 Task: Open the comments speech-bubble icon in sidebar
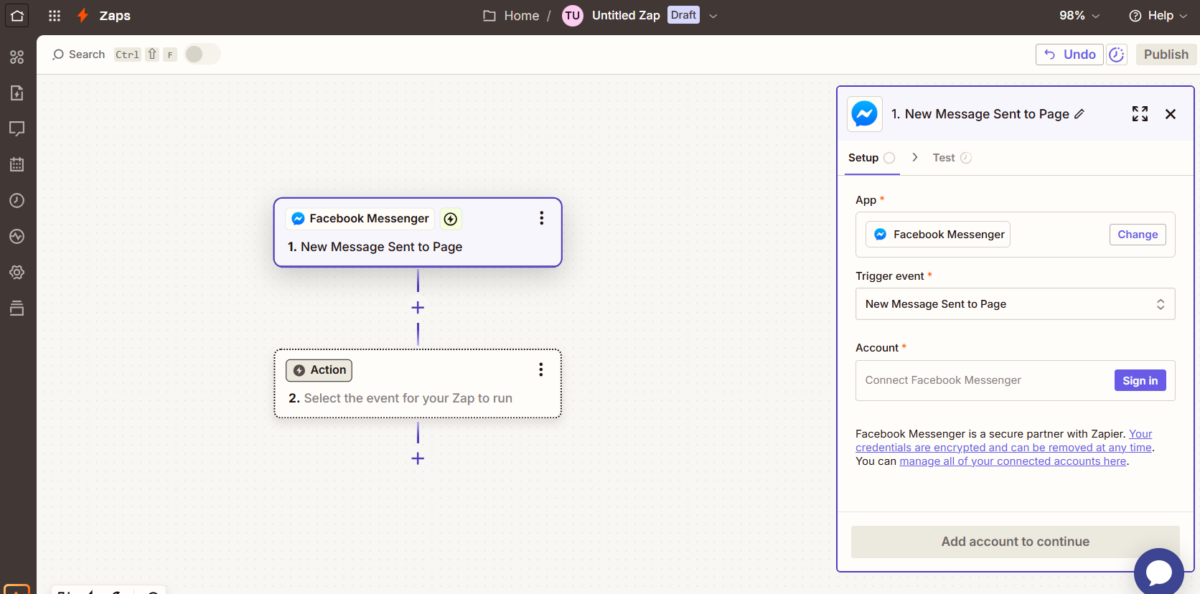17,129
